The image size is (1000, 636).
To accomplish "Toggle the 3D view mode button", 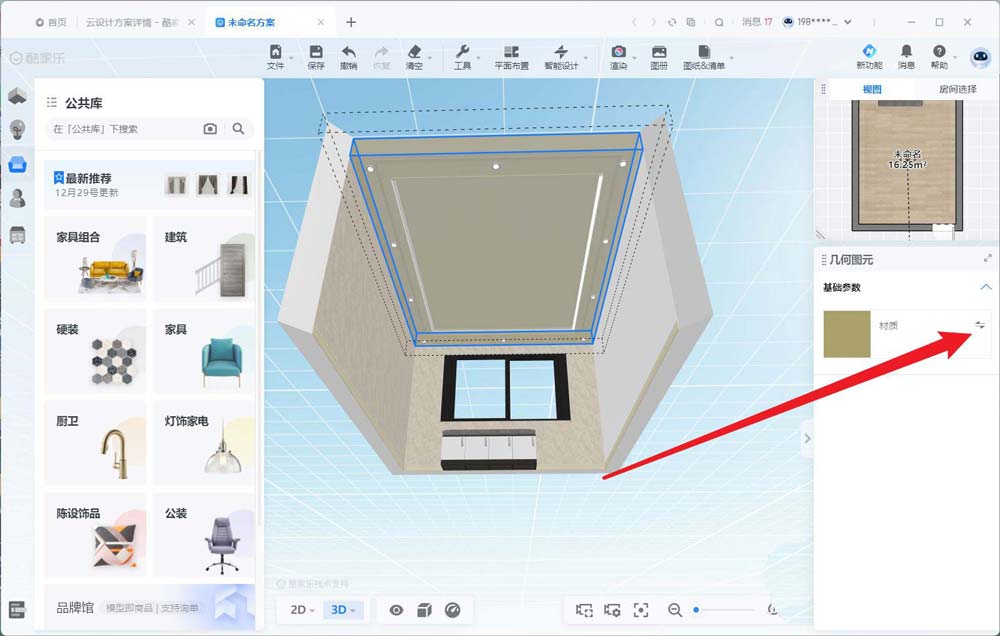I will 343,610.
